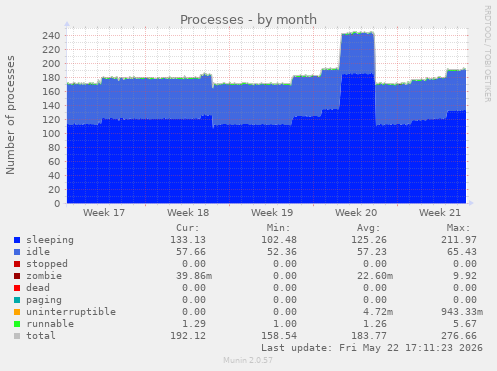Click the graph title 'Processes - by month'
Screen dimensions: 497x371
click(x=248, y=20)
